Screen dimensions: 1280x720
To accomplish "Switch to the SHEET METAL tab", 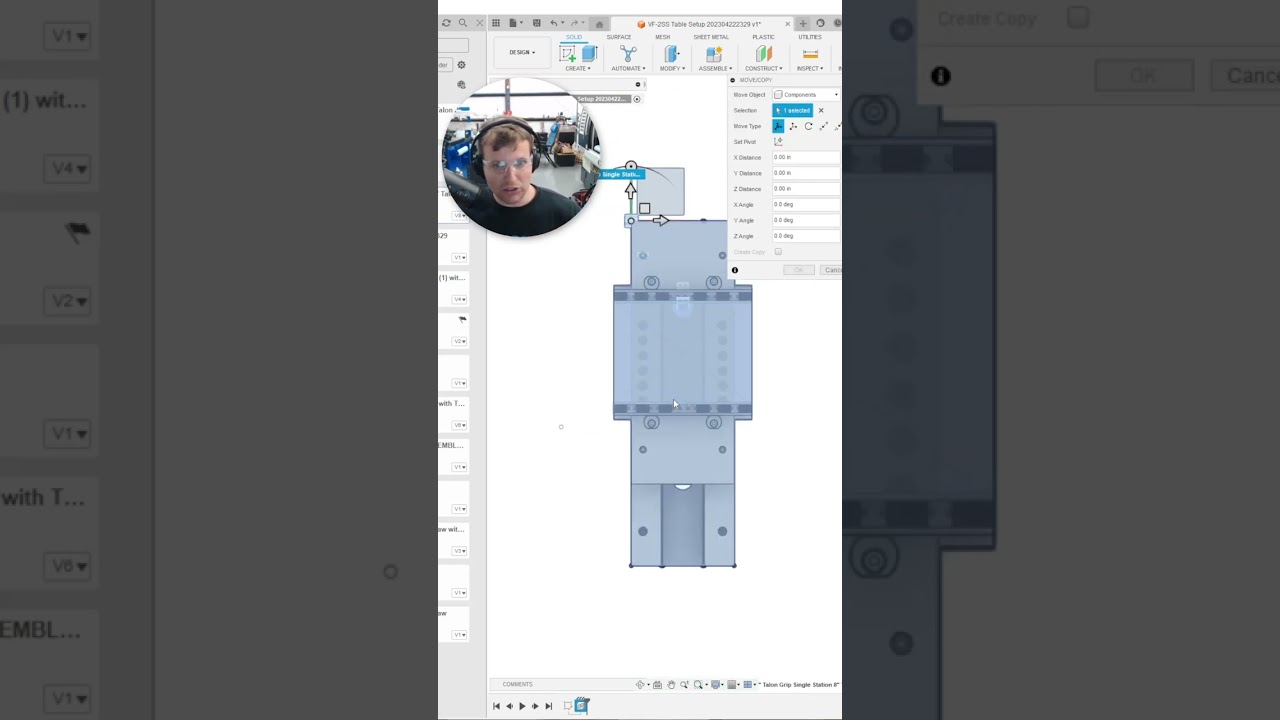I will coord(711,37).
